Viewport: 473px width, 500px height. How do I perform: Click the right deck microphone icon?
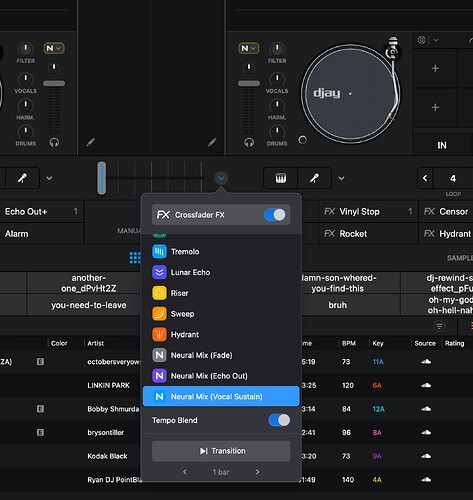[314, 178]
